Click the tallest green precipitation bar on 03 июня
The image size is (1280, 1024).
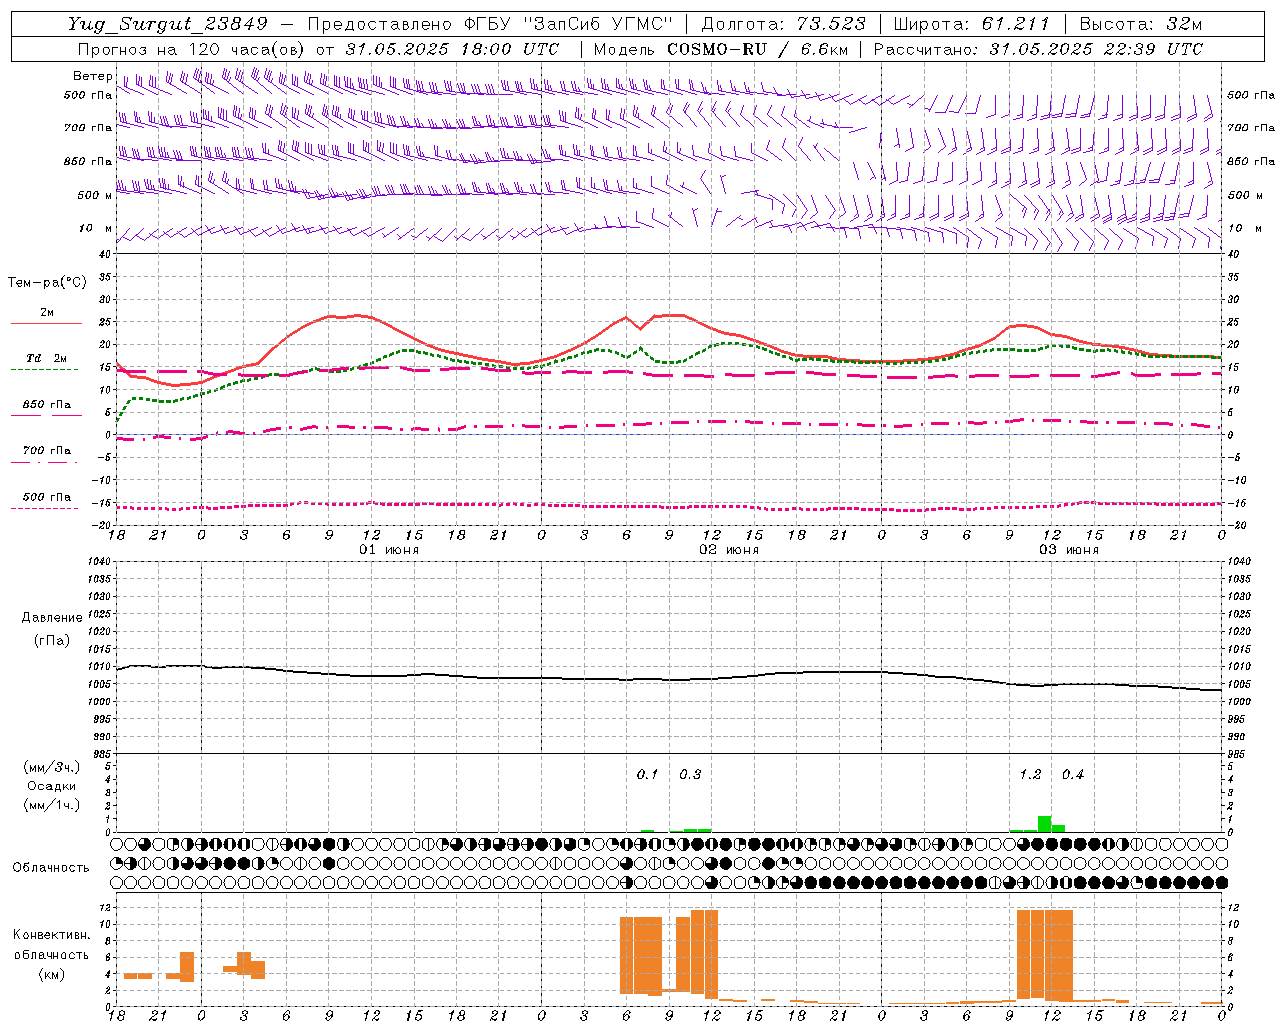click(x=1045, y=824)
